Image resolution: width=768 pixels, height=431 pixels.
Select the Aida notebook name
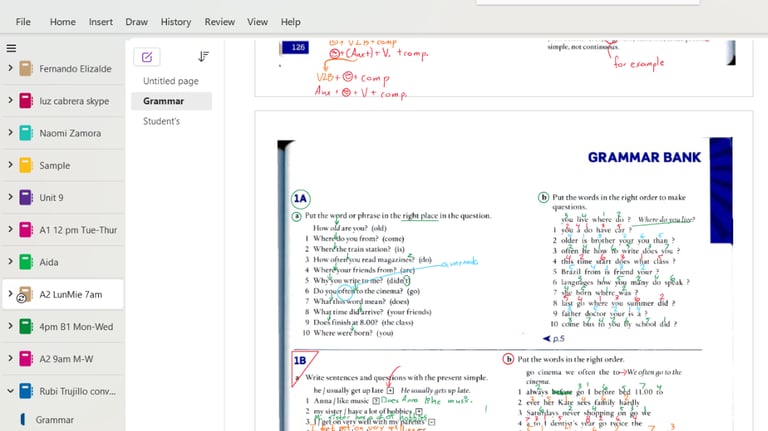(x=49, y=262)
